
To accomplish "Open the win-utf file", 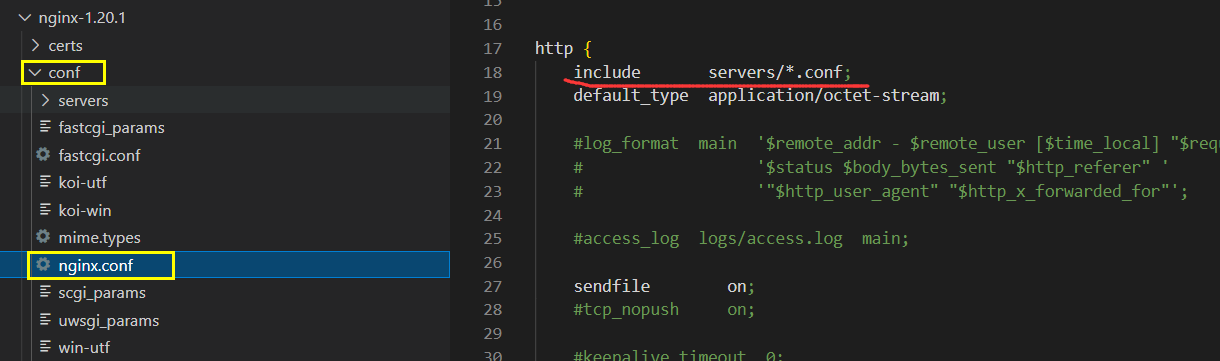I will click(x=84, y=348).
